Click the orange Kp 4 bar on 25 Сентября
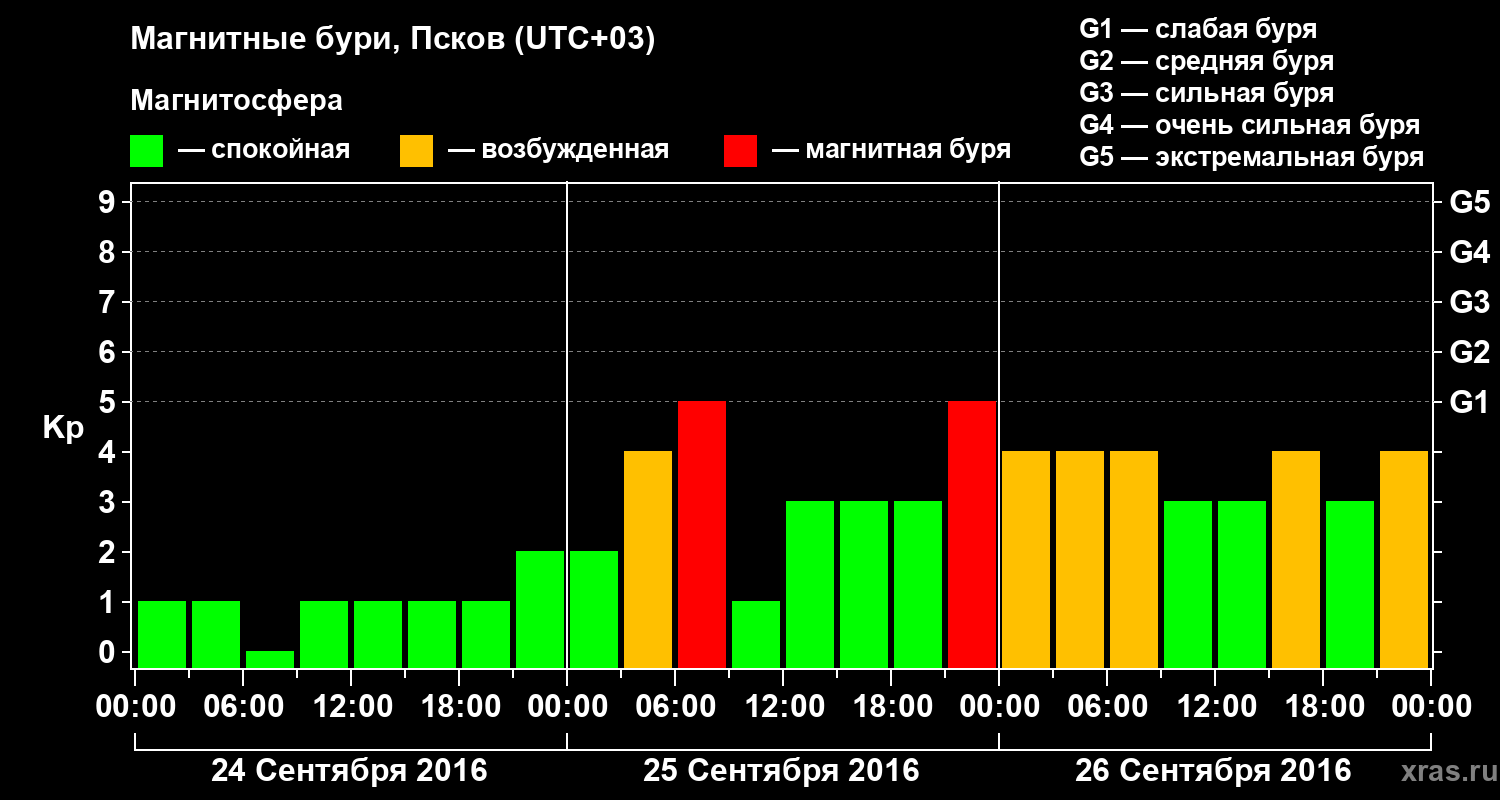Viewport: 1500px width, 800px height. click(x=648, y=560)
